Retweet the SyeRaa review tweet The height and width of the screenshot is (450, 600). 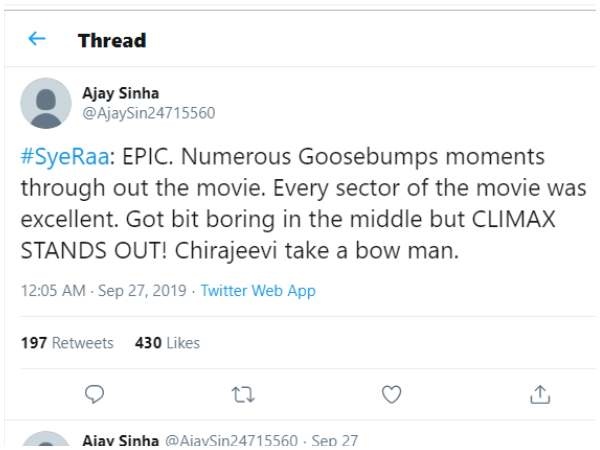(x=243, y=395)
